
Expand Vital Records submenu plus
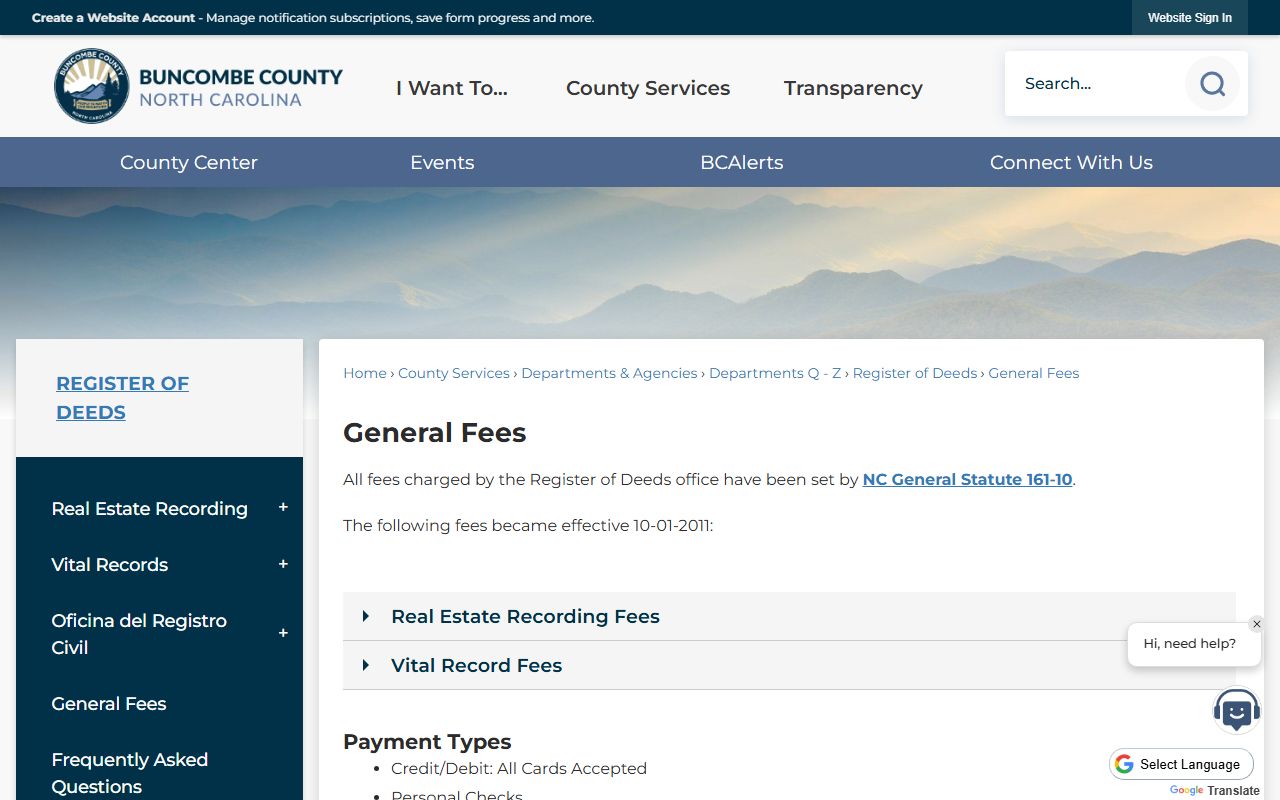(x=283, y=564)
